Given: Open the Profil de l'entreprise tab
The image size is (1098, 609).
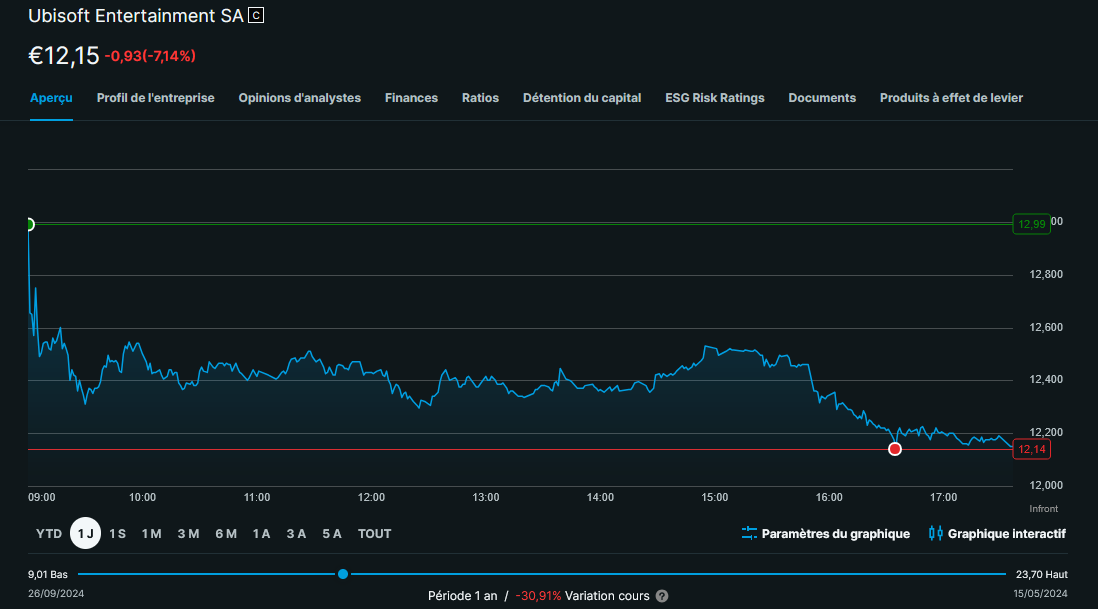Looking at the screenshot, I should (x=155, y=98).
